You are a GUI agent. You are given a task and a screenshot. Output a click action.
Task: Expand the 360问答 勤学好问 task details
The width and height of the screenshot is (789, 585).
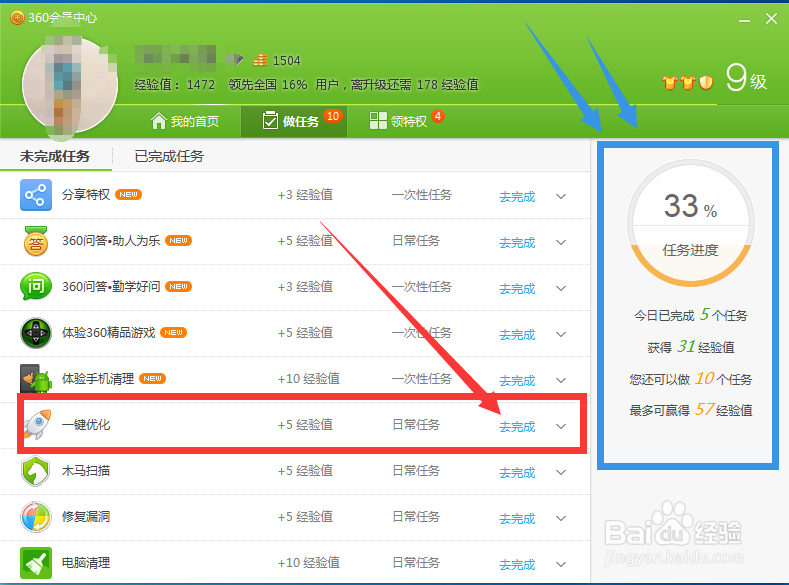561,288
